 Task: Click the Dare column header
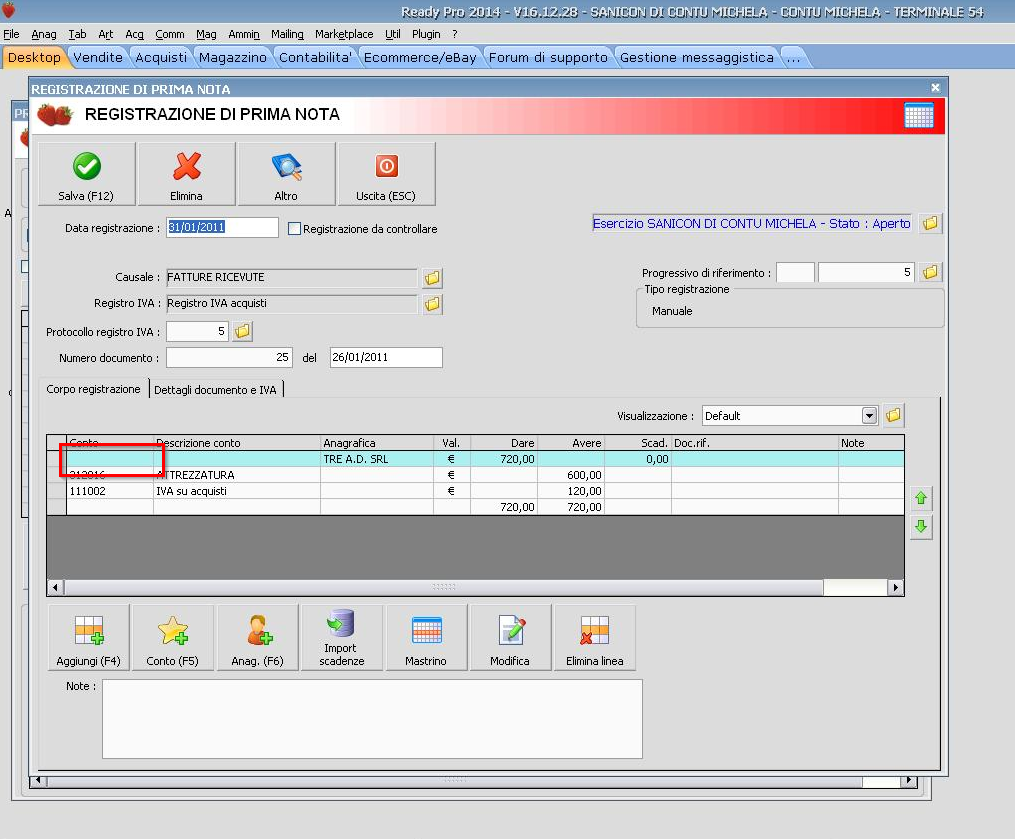coord(504,443)
